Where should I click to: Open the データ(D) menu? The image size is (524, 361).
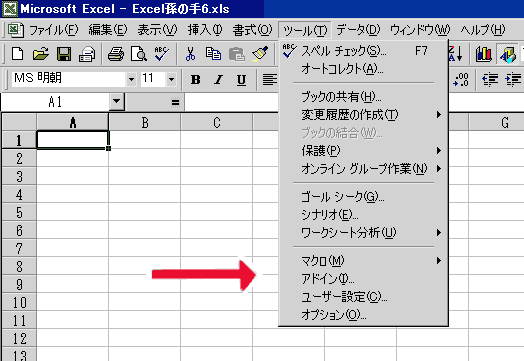coord(358,30)
